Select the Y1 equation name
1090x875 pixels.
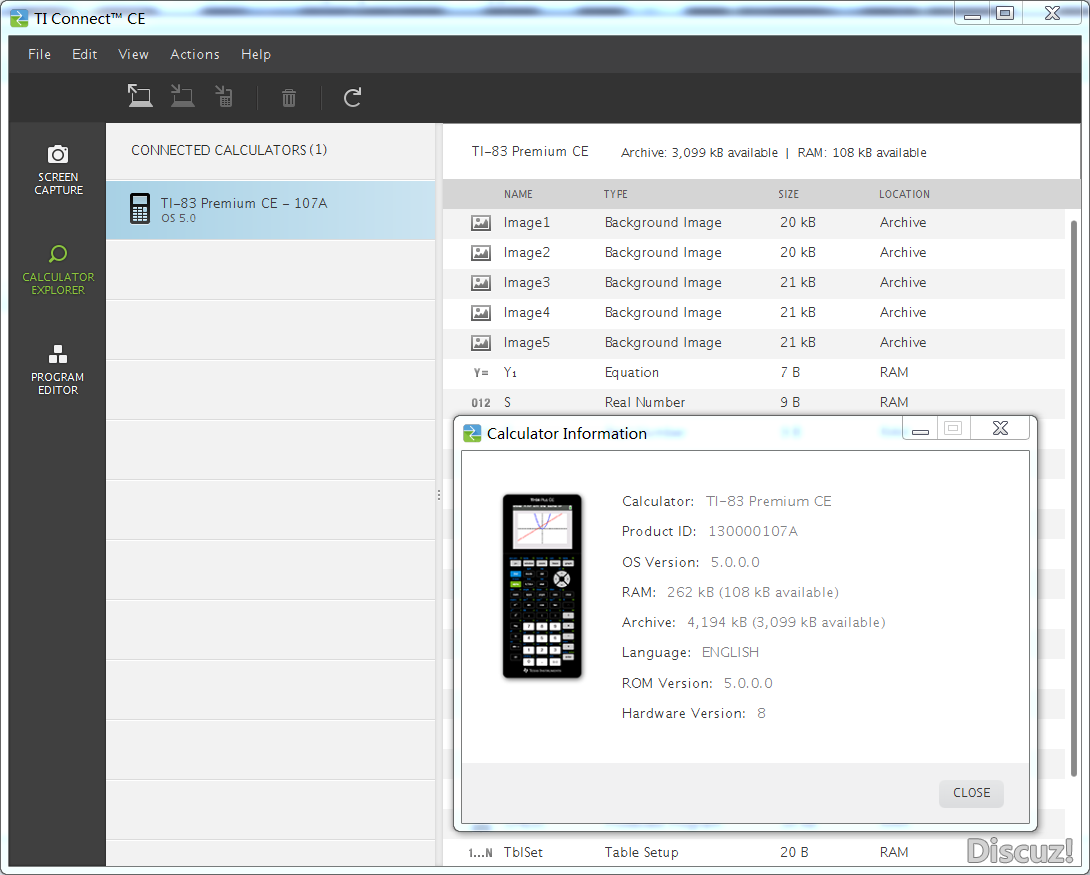tap(510, 373)
